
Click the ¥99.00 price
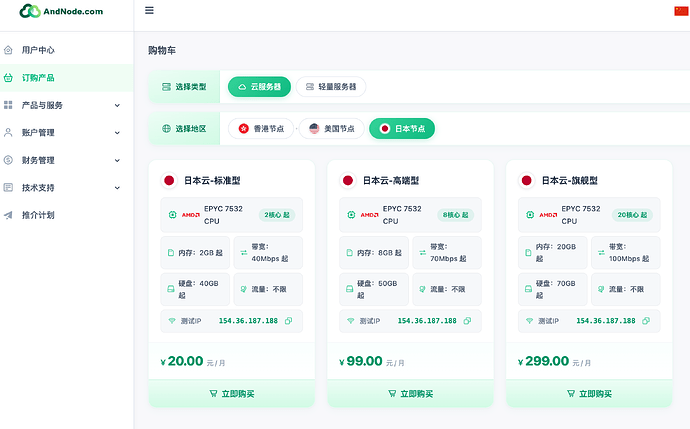[360, 361]
